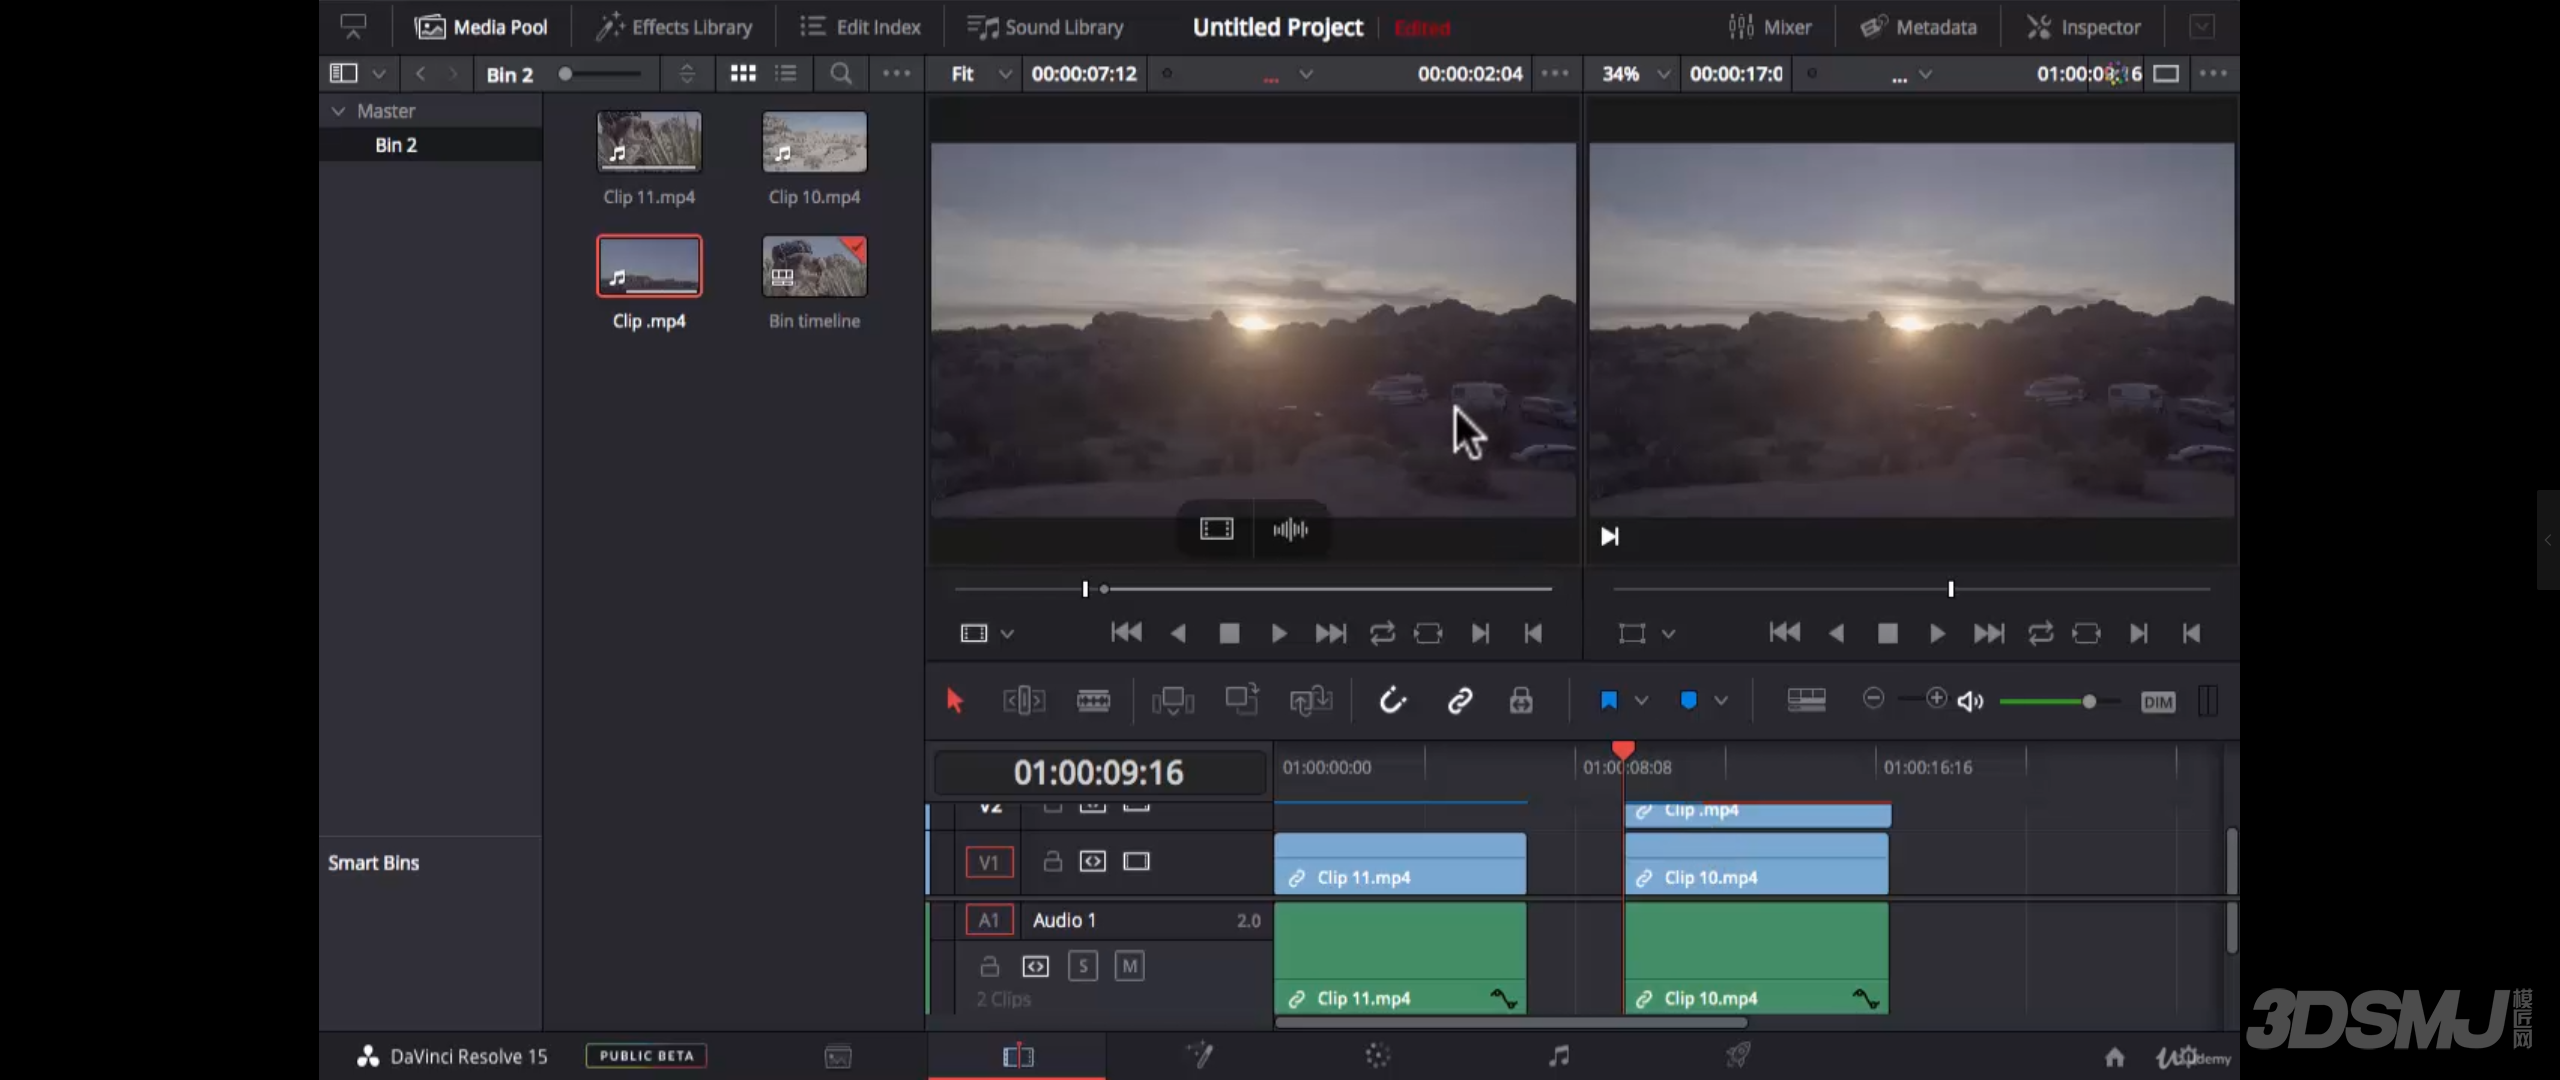Screen dimensions: 2560x1080
Task: Click the timeline zoom full-extent icon
Action: (x=1806, y=700)
